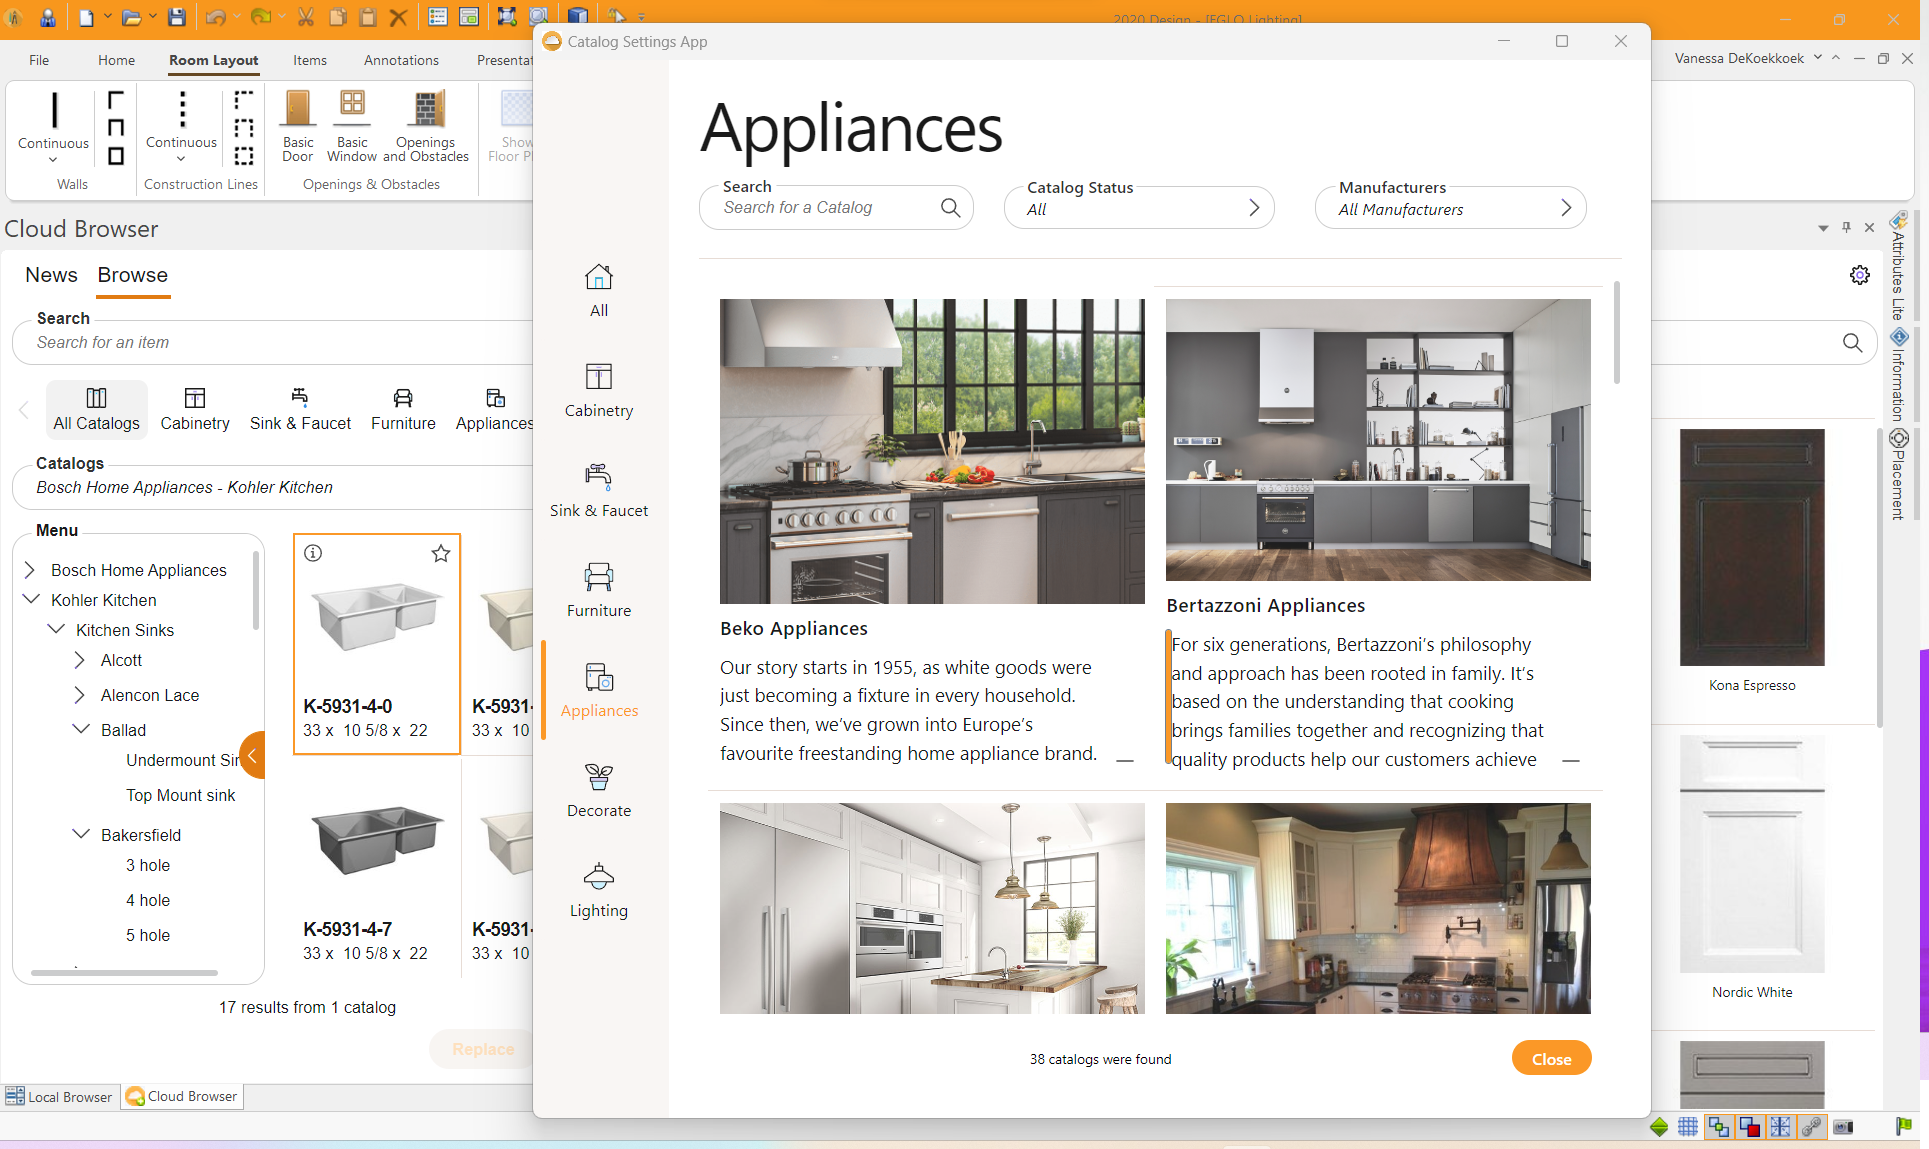Click the Basic Window tool
1929x1149 pixels.
pyautogui.click(x=352, y=126)
